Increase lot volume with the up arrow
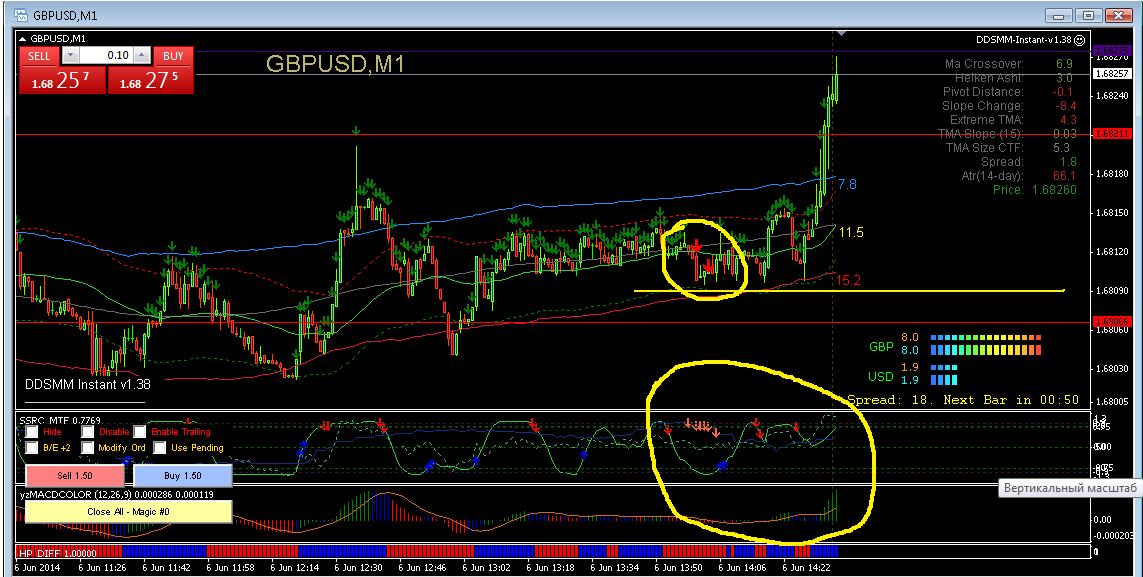The width and height of the screenshot is (1143, 577). [143, 55]
